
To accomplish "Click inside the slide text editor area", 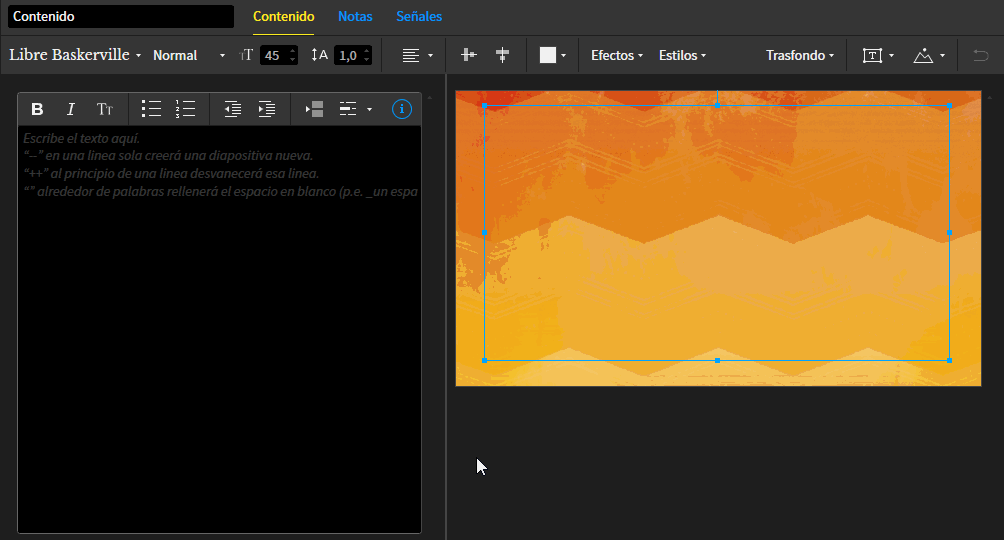I will pyautogui.click(x=220, y=329).
